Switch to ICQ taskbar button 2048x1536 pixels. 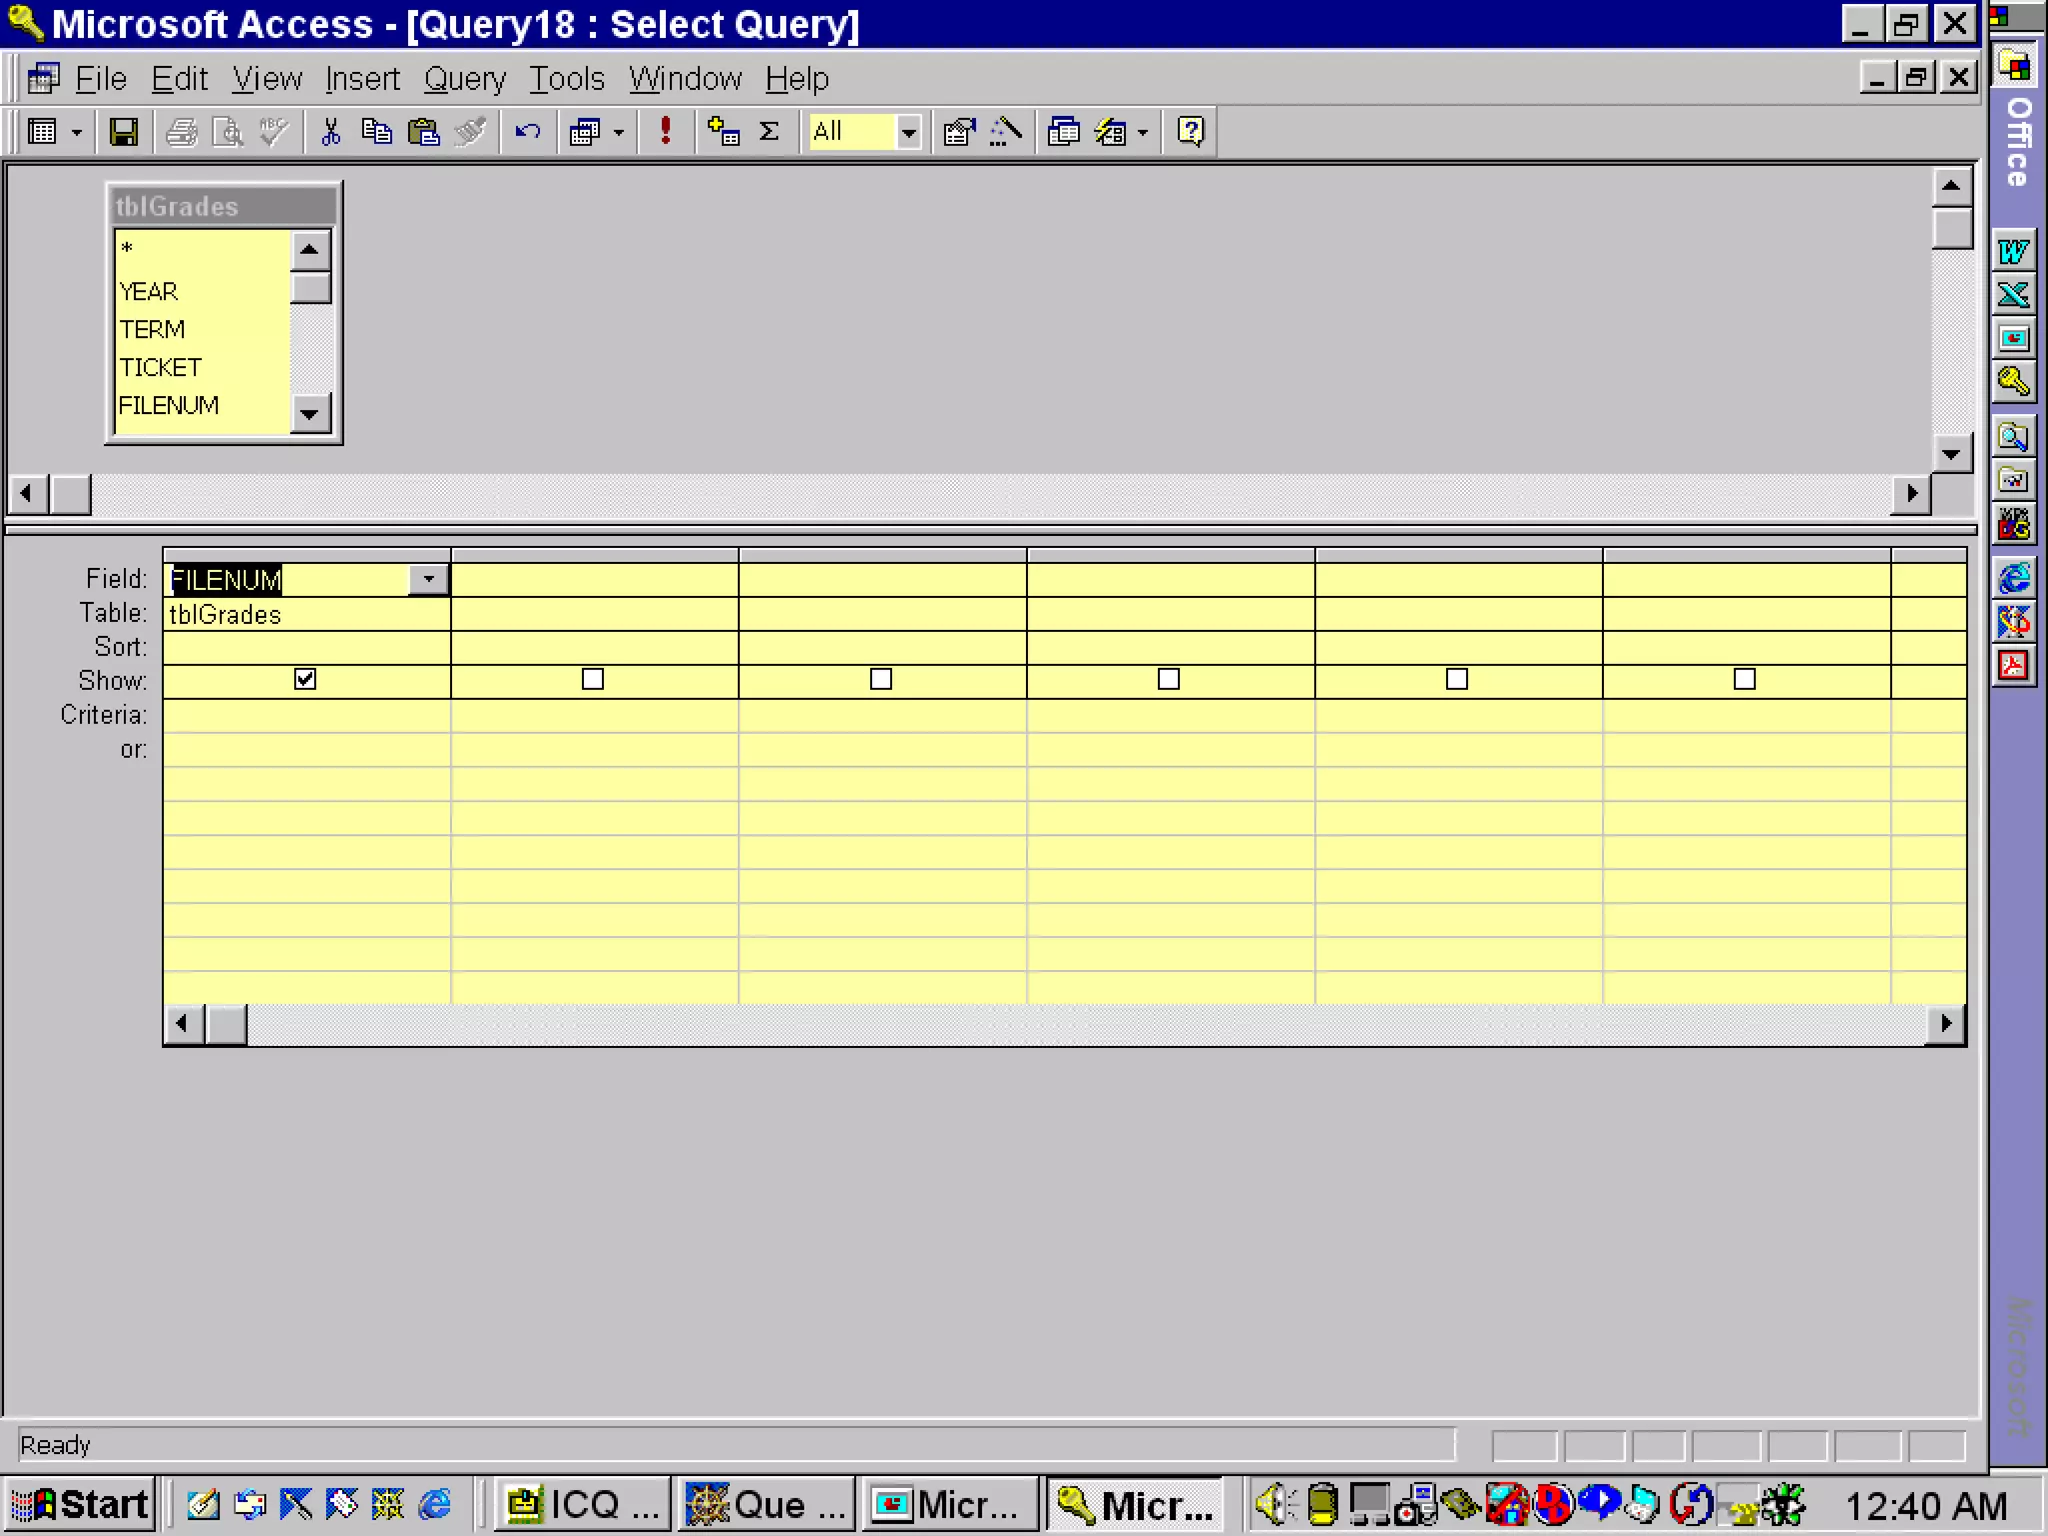582,1504
